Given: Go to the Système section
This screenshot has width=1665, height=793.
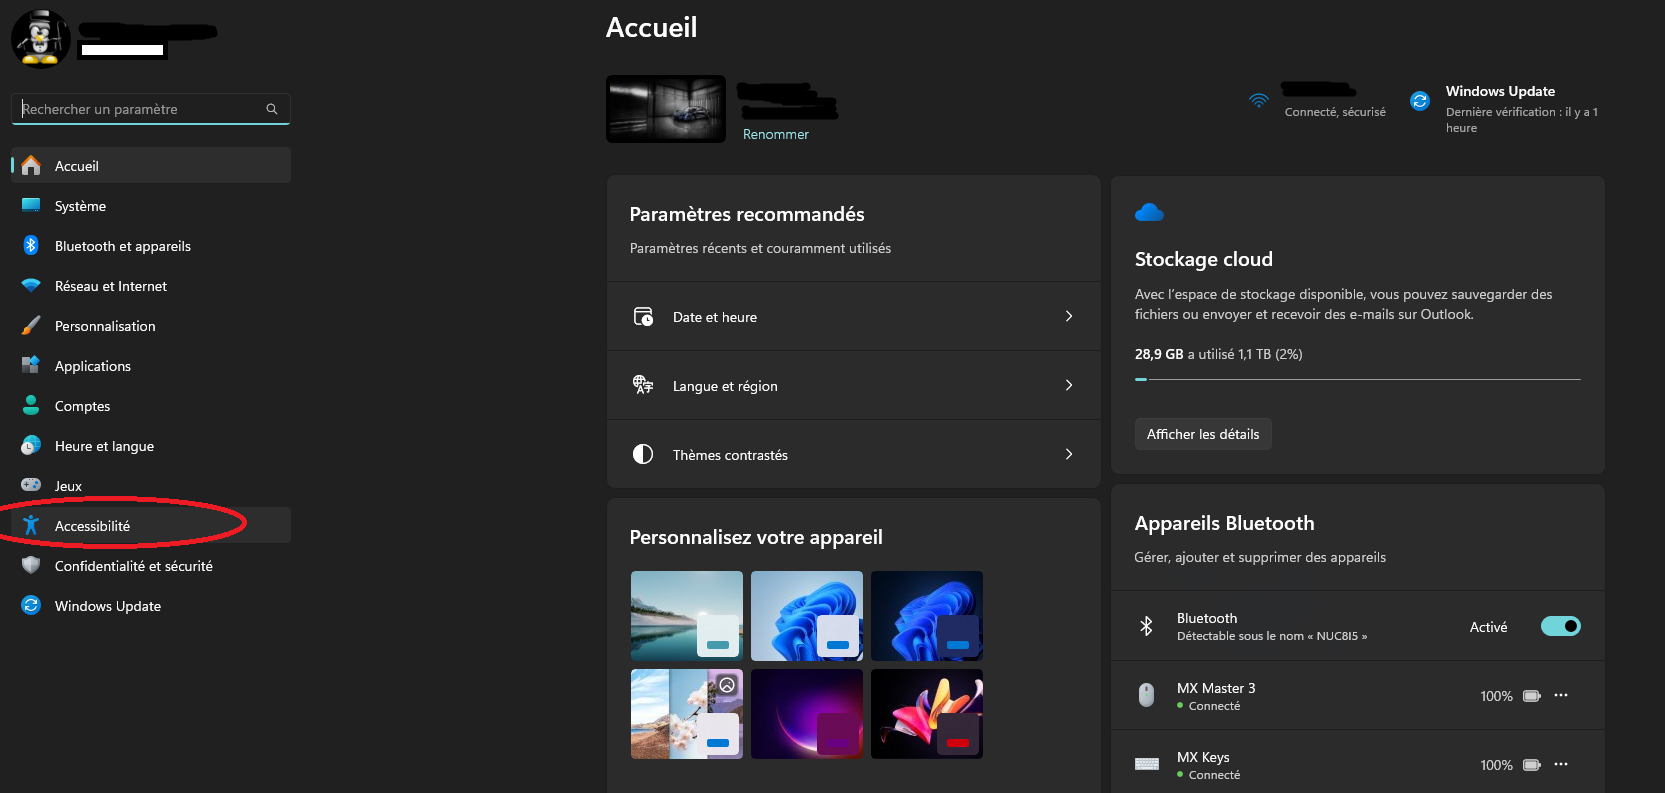Looking at the screenshot, I should click(x=80, y=206).
